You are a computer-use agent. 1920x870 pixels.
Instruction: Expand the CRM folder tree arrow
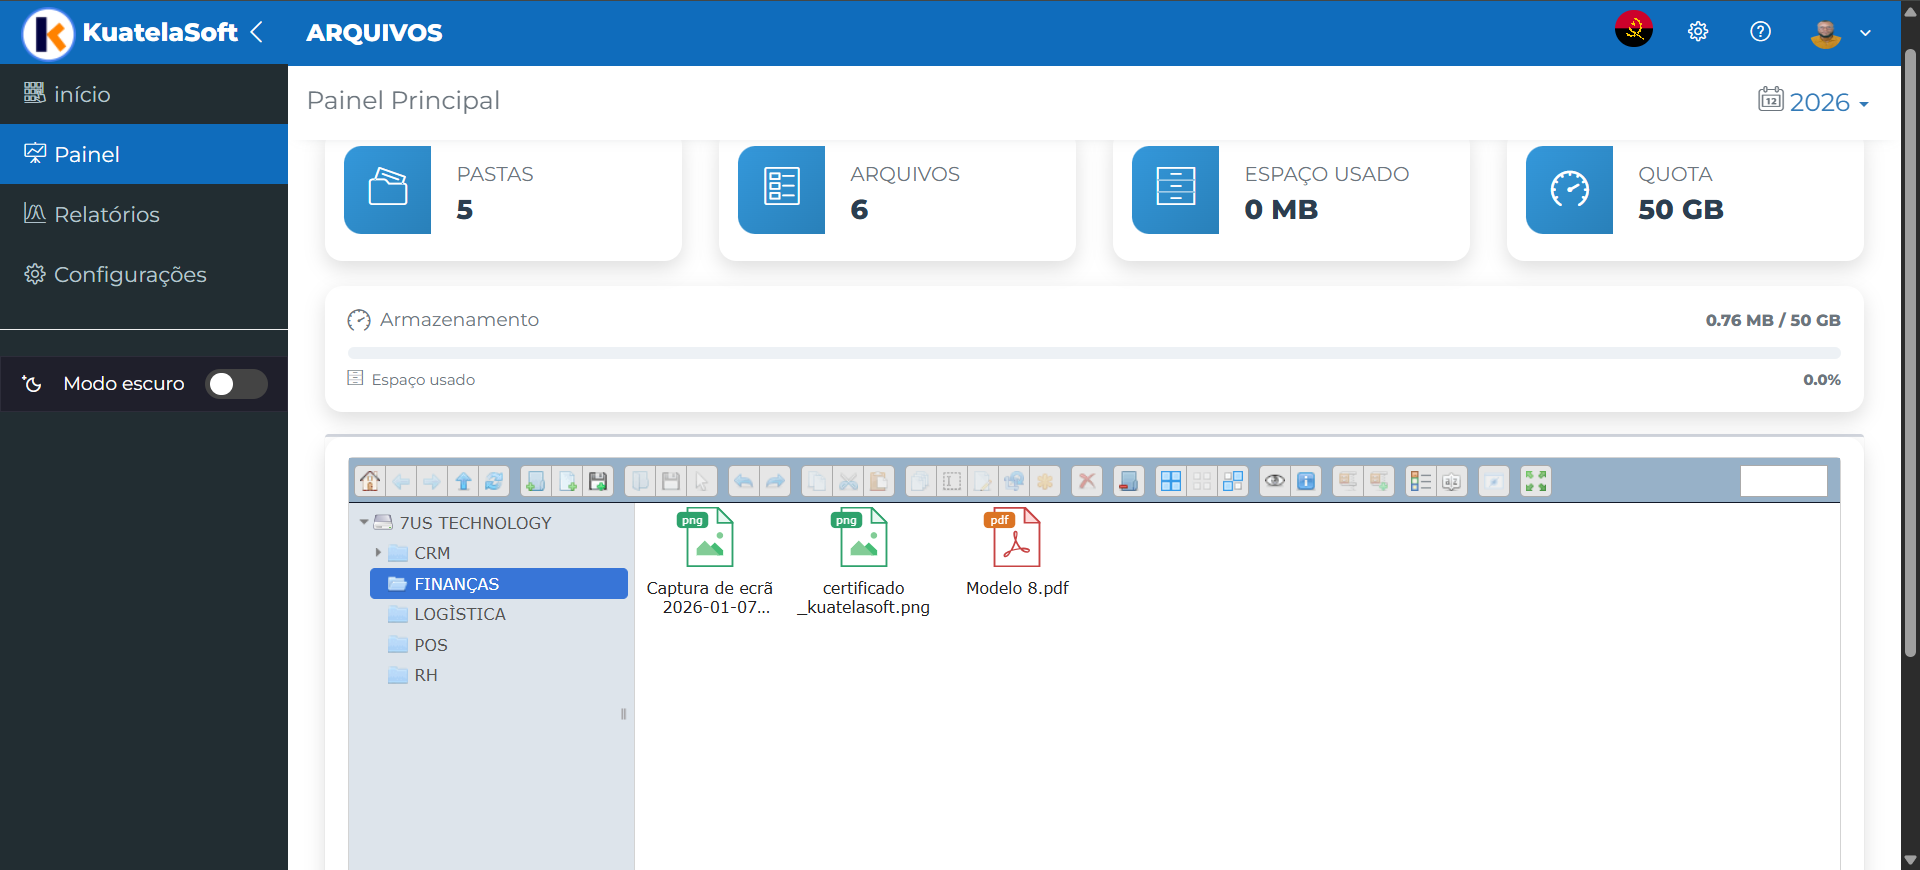click(x=378, y=553)
